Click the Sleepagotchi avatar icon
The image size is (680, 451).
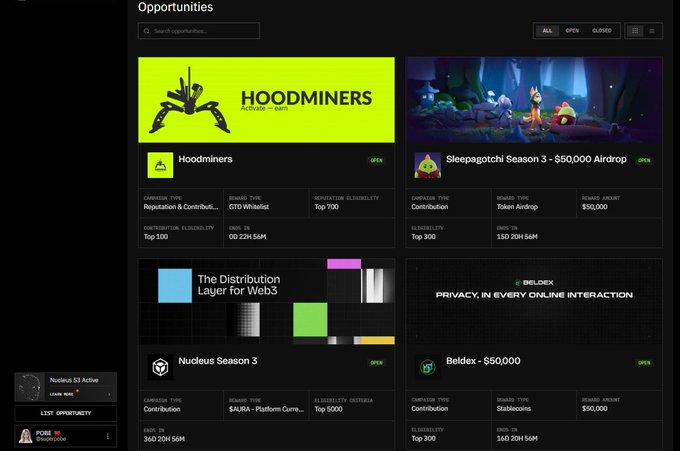428,165
